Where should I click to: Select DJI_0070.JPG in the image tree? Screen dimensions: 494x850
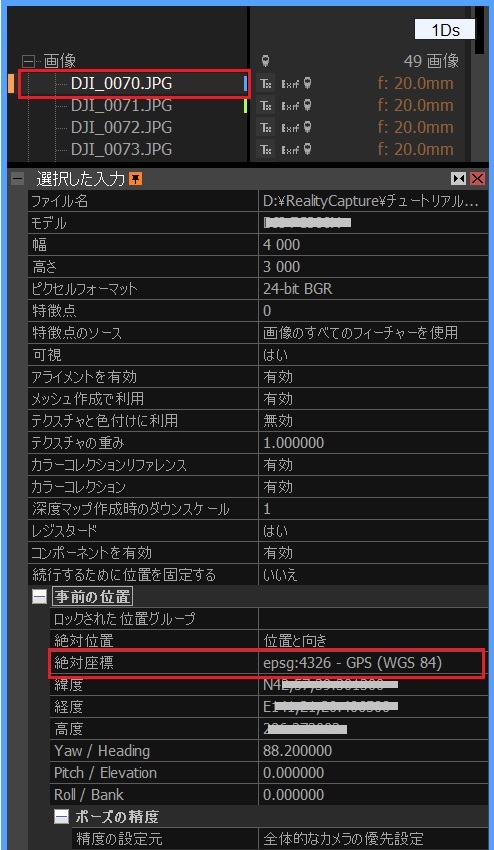click(x=121, y=84)
